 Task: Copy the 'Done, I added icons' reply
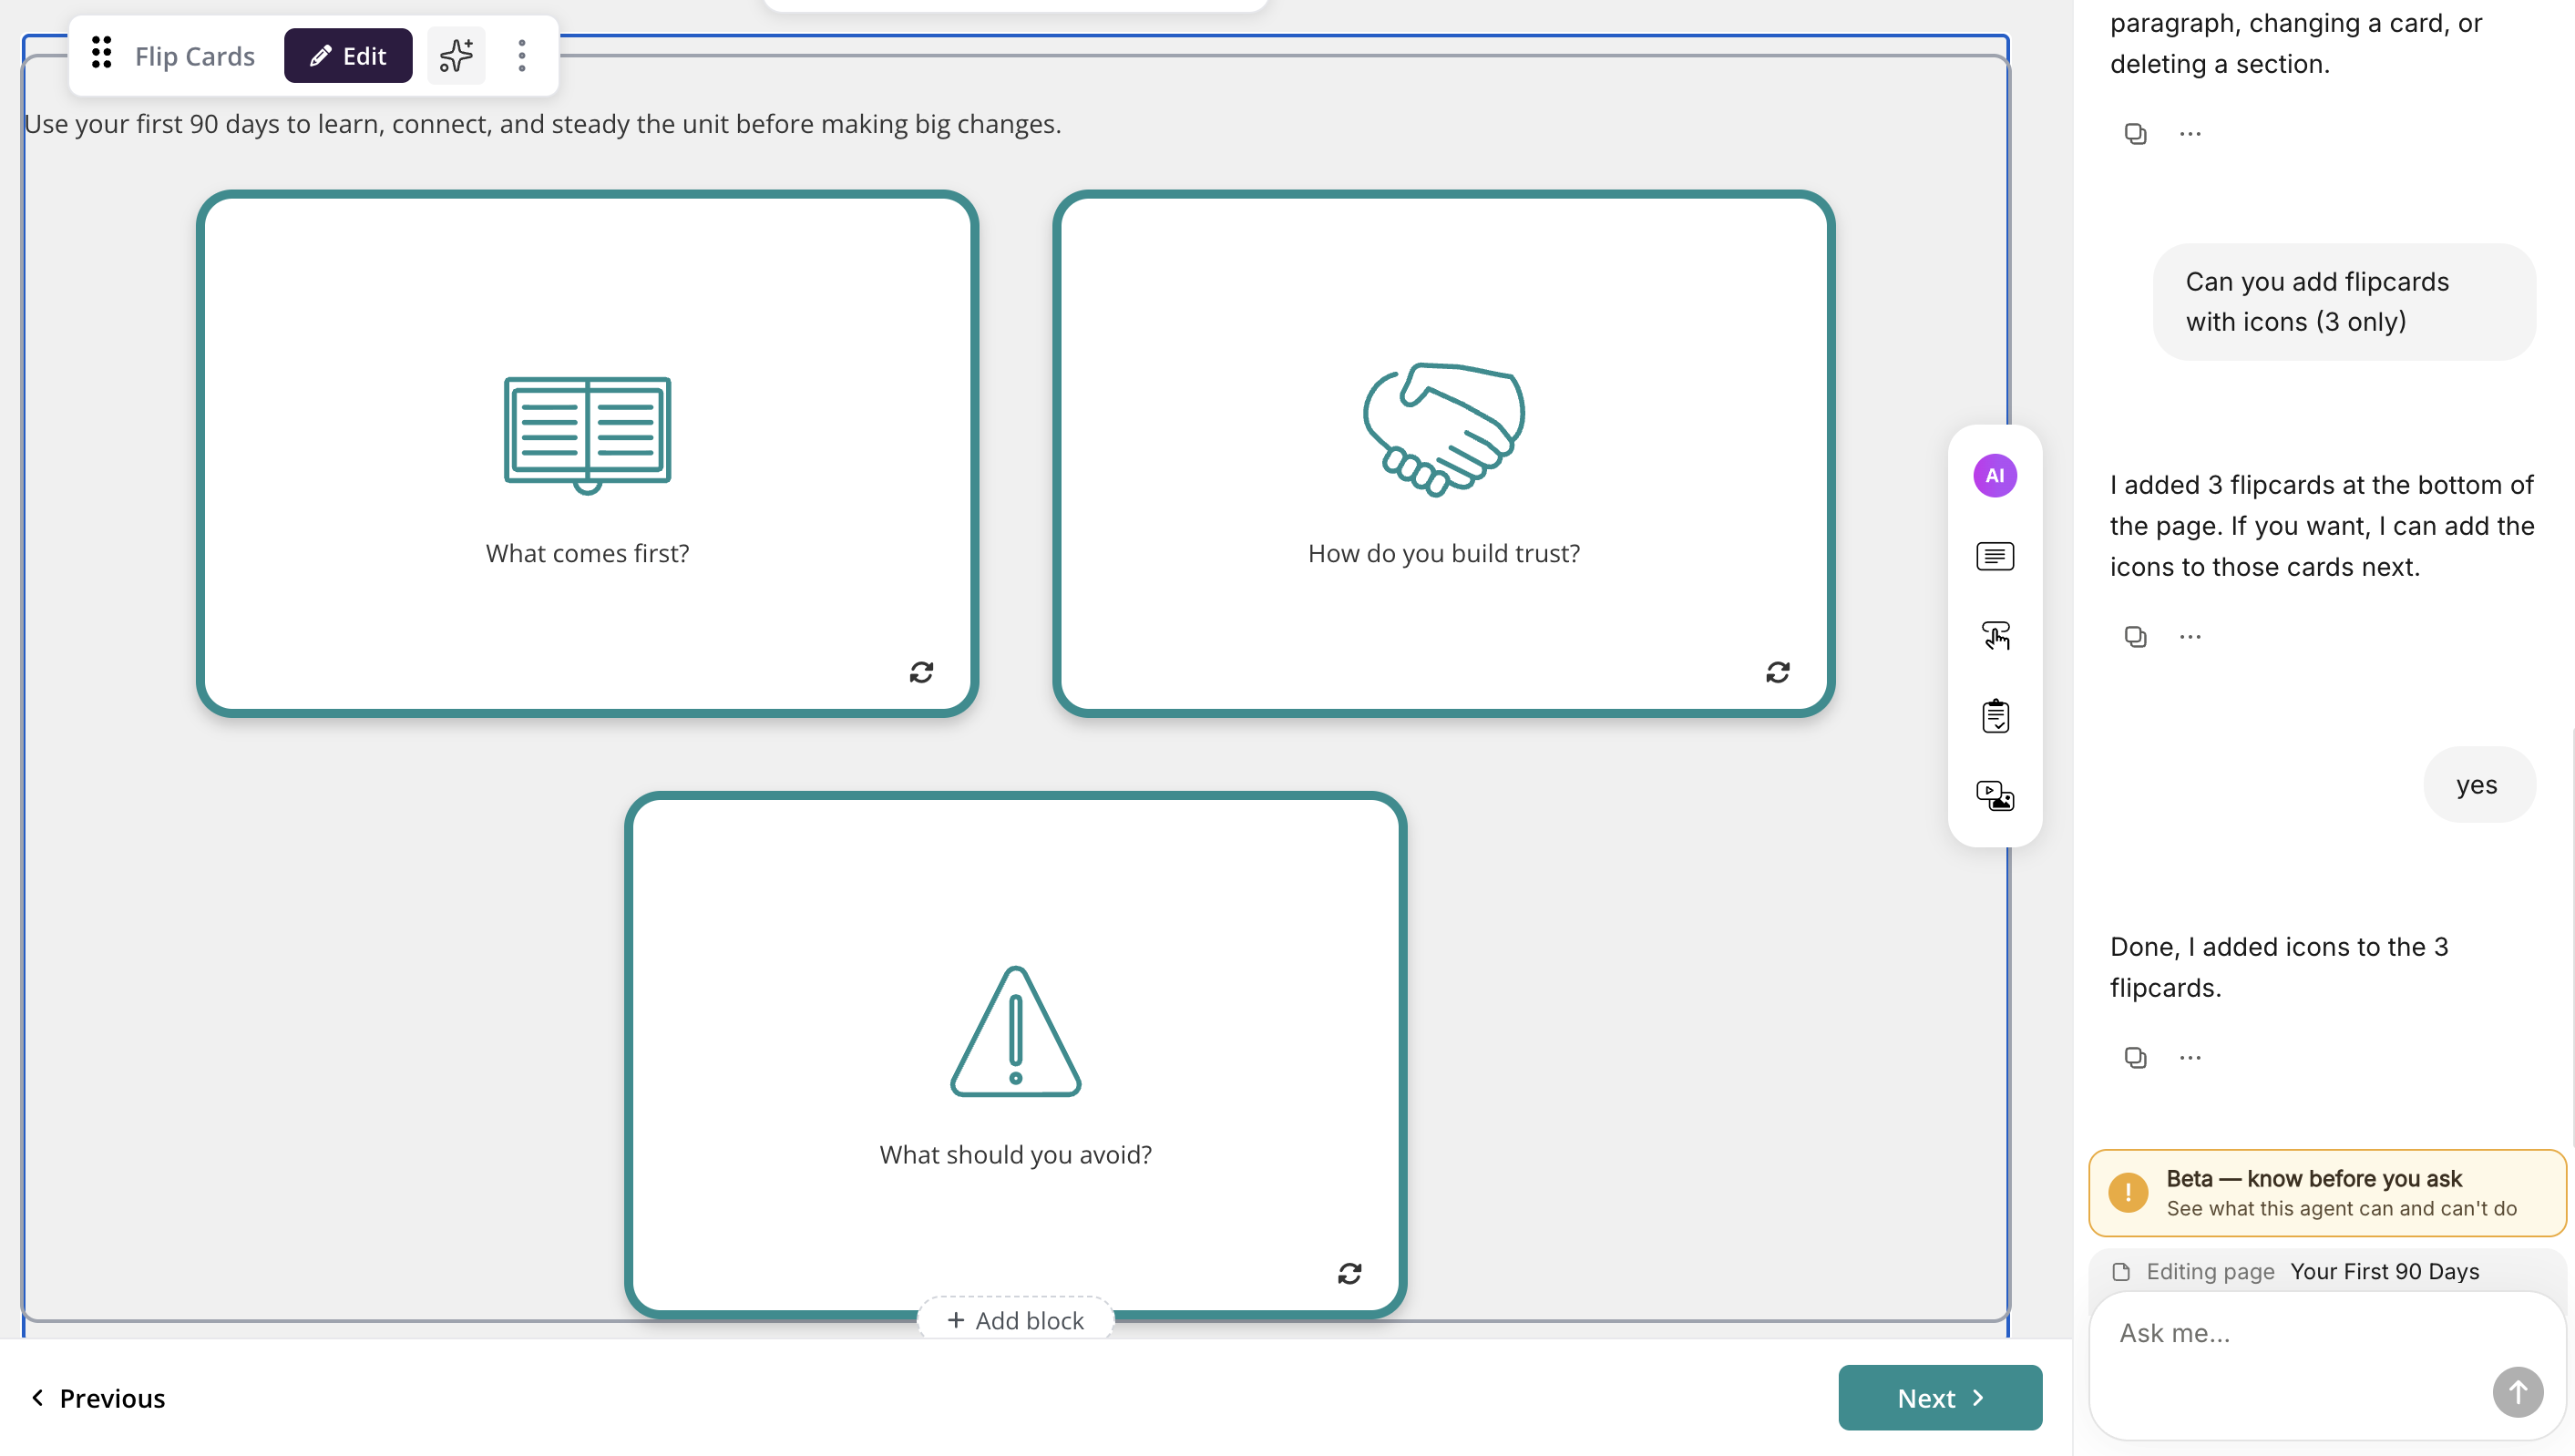point(2135,1057)
